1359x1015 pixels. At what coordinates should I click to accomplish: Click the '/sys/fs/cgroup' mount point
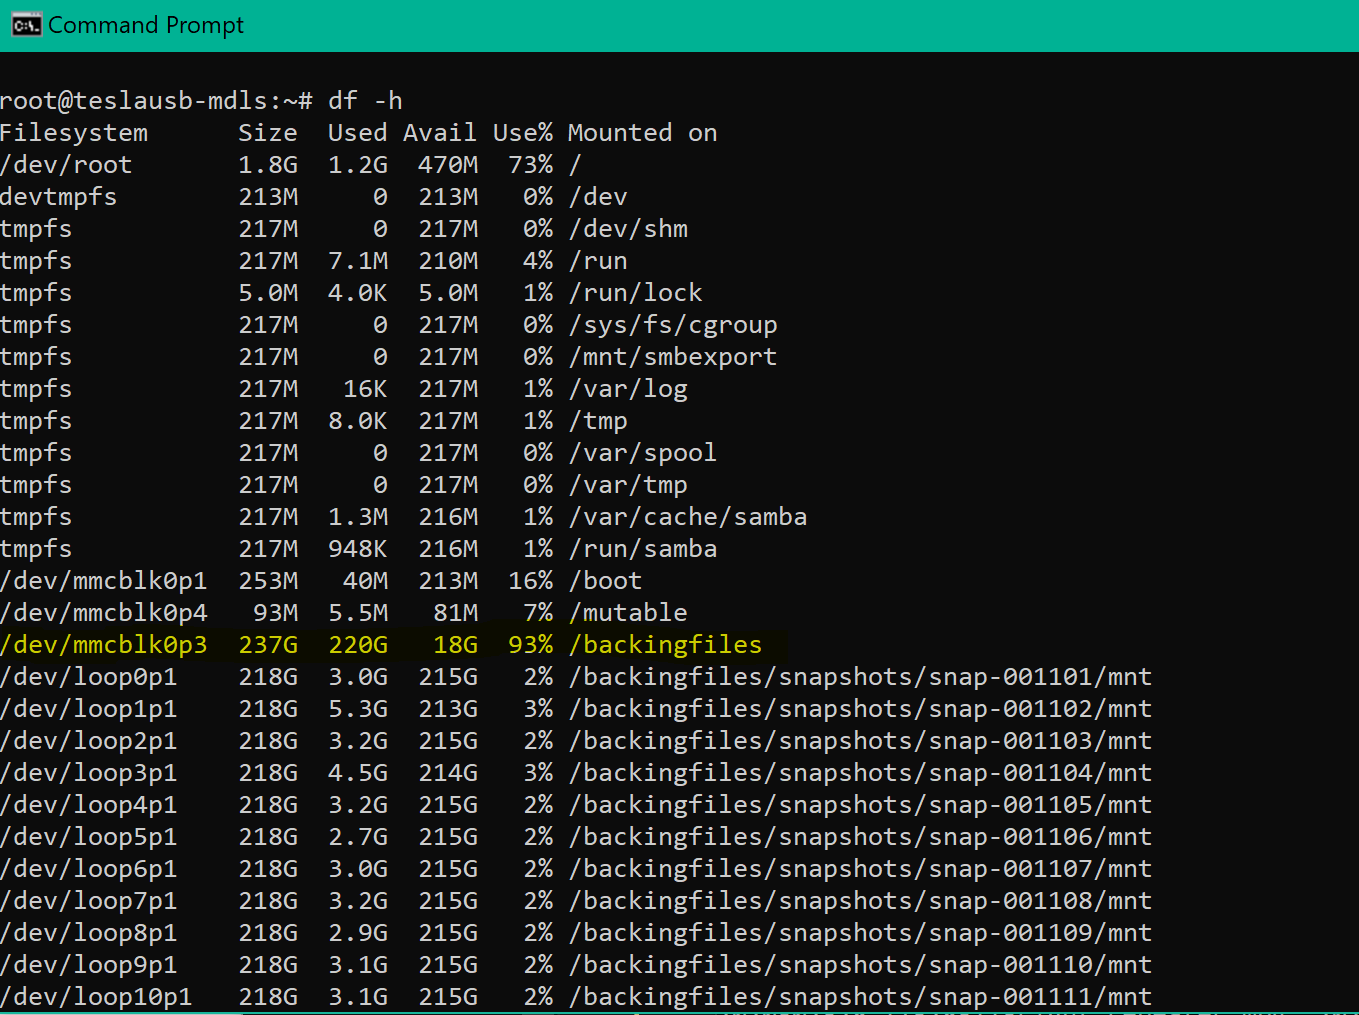tap(673, 325)
